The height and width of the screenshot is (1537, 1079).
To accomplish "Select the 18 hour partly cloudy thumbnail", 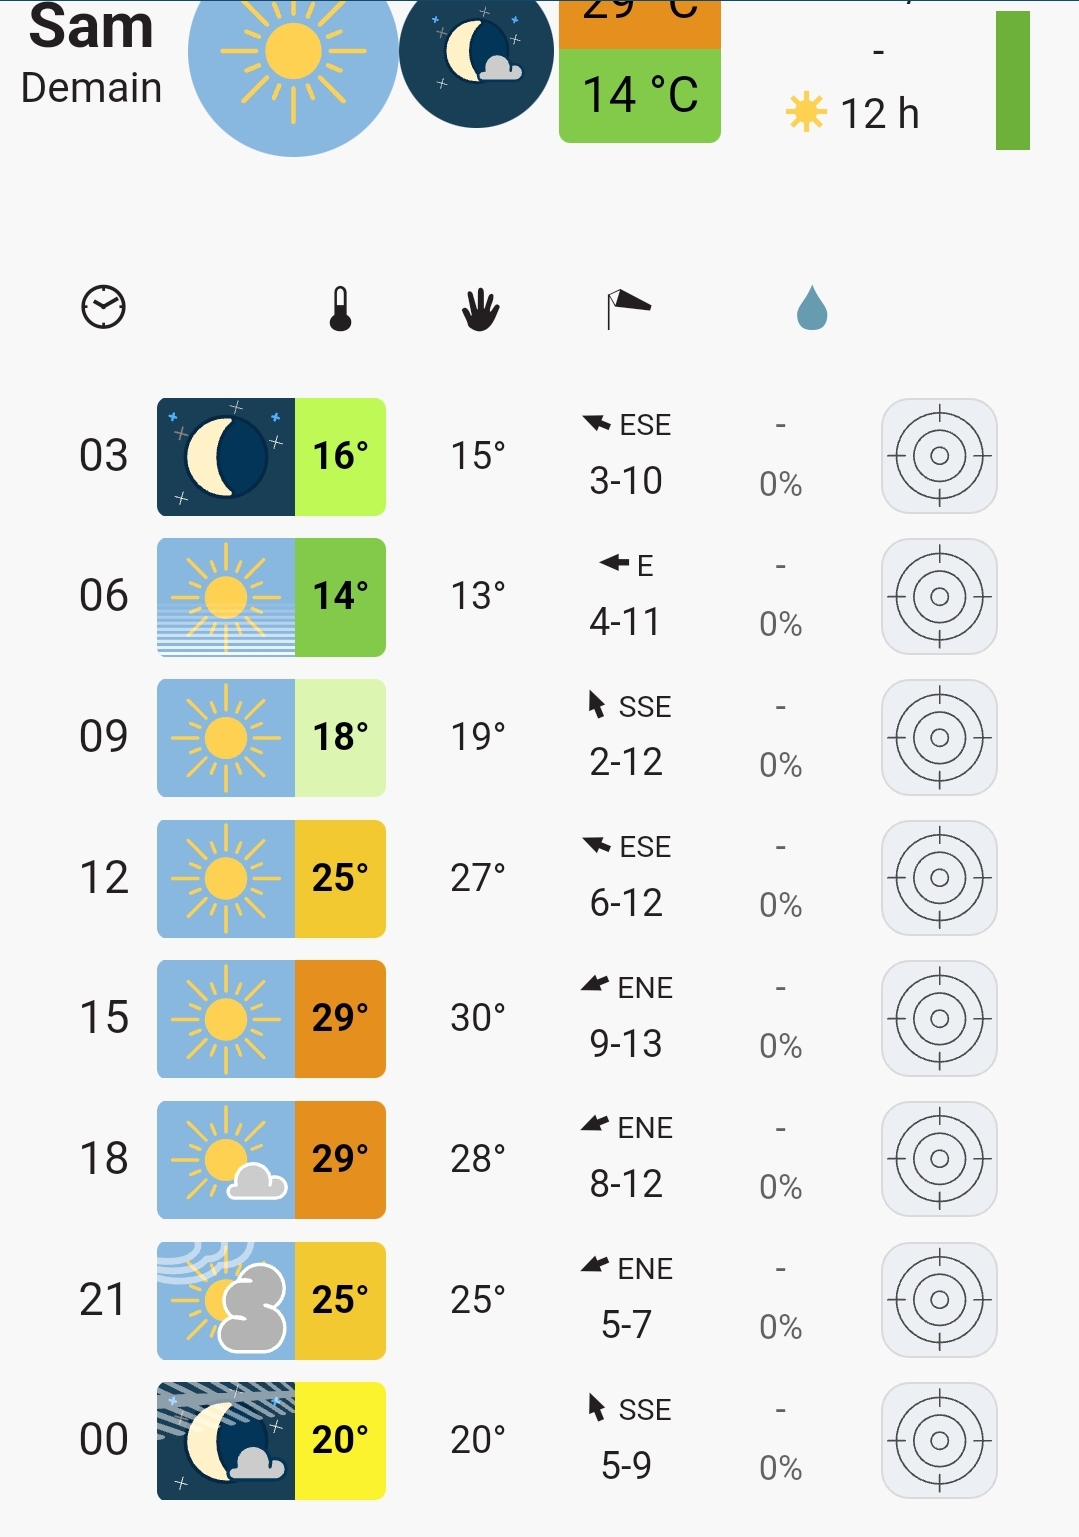I will (226, 1160).
